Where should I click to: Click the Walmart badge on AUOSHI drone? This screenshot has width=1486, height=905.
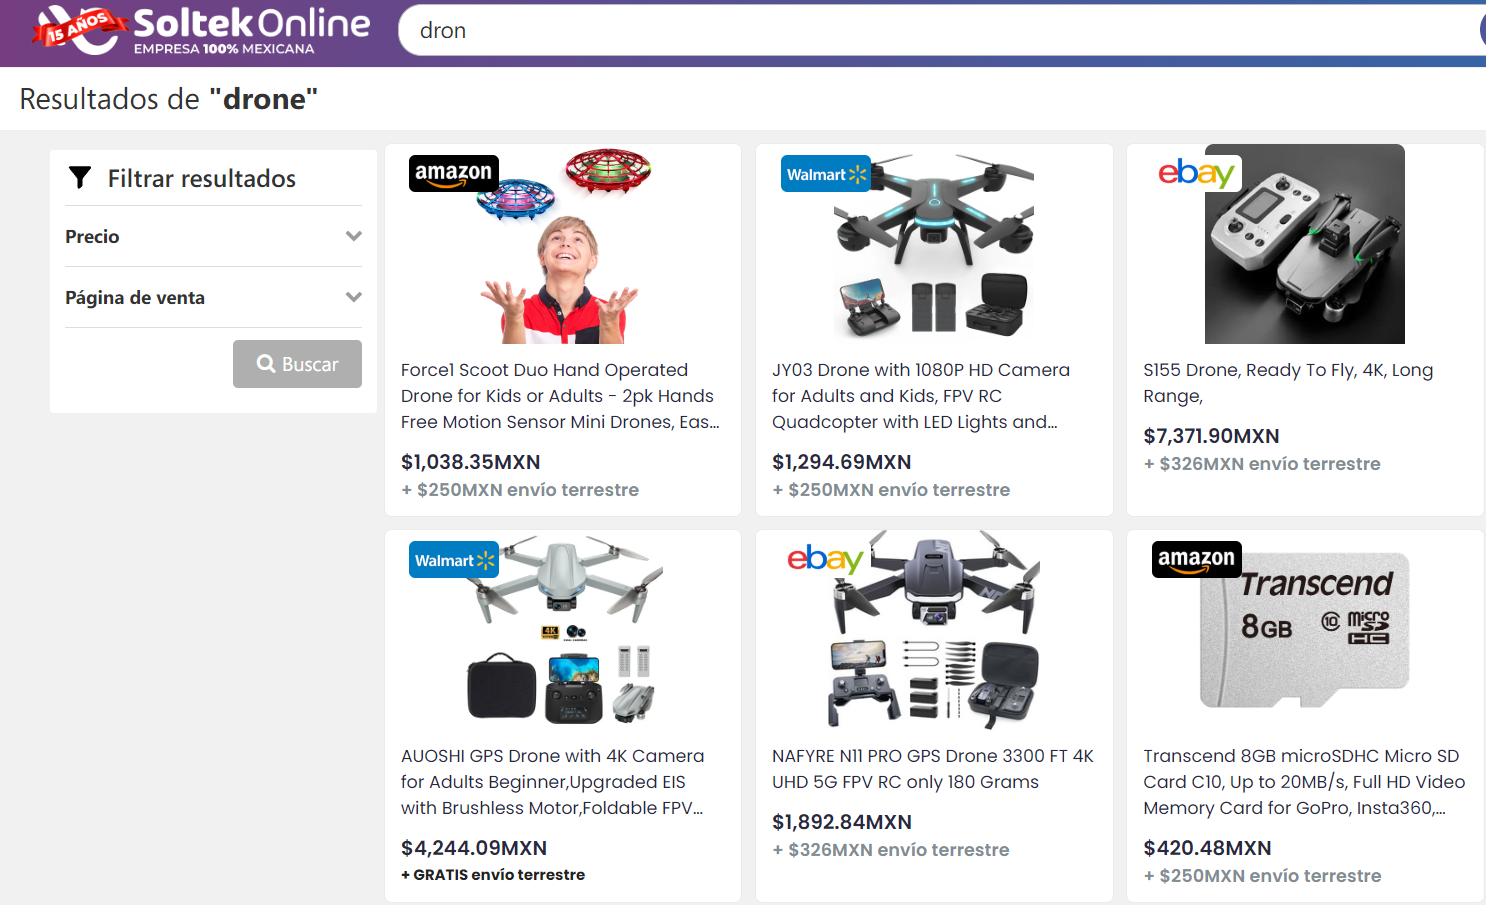[x=454, y=560]
